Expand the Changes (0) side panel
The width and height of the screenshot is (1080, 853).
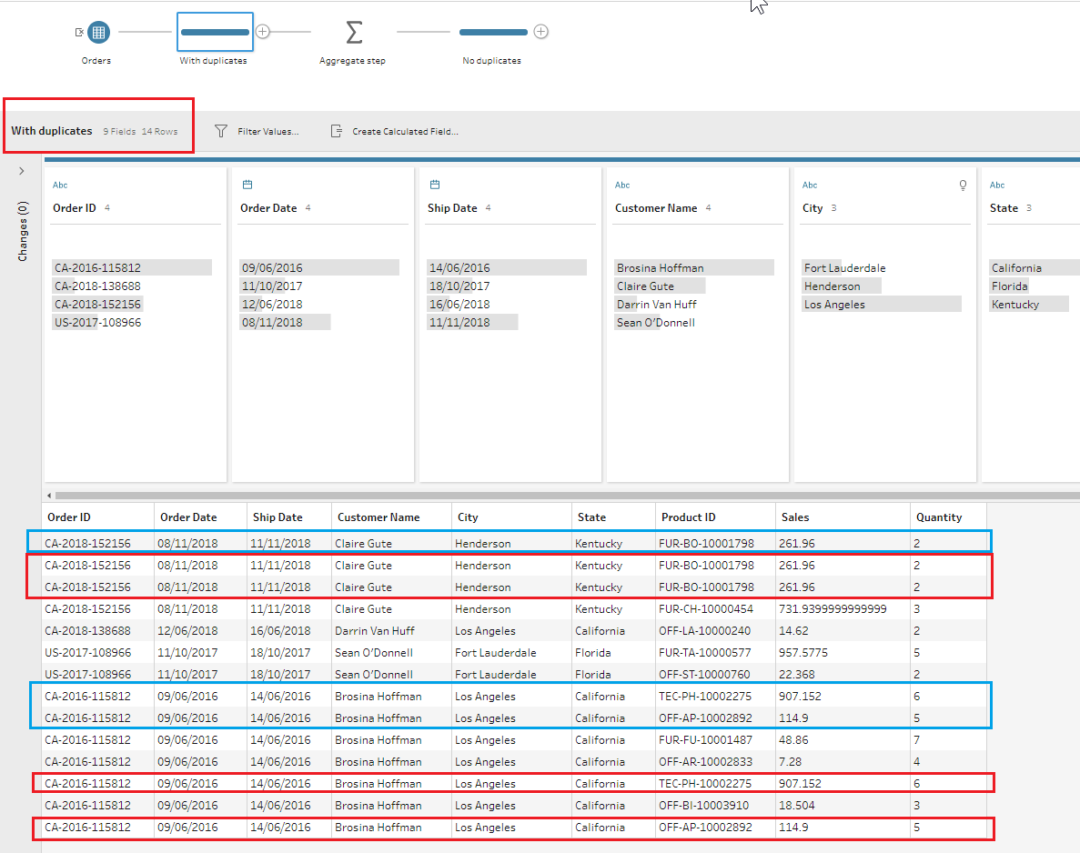[21, 170]
